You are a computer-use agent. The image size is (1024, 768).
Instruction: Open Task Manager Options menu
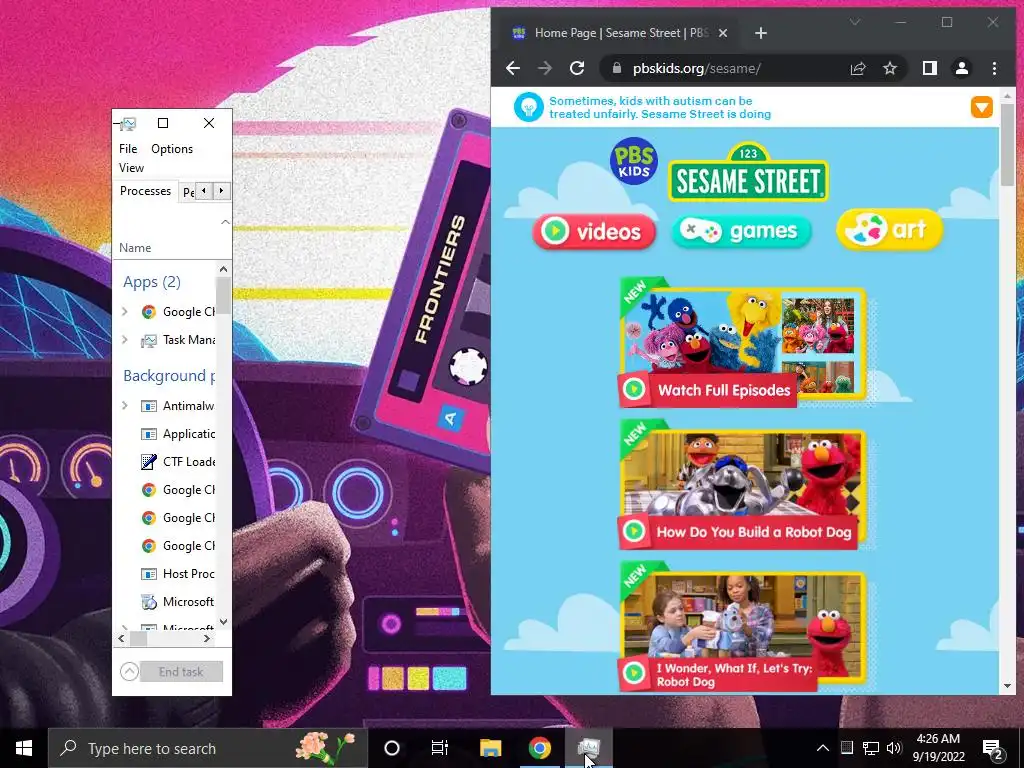point(172,149)
